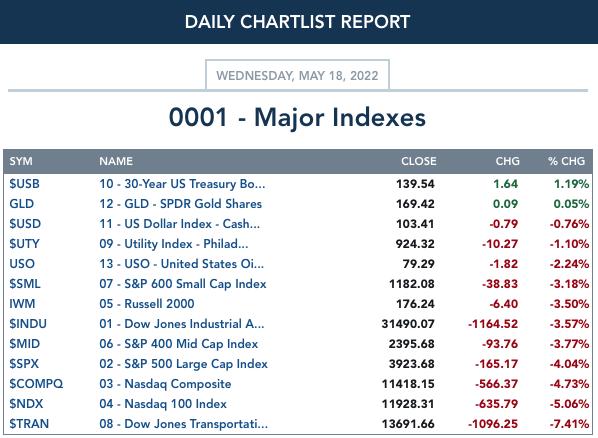Open Russell 2000 chart link

click(147, 304)
